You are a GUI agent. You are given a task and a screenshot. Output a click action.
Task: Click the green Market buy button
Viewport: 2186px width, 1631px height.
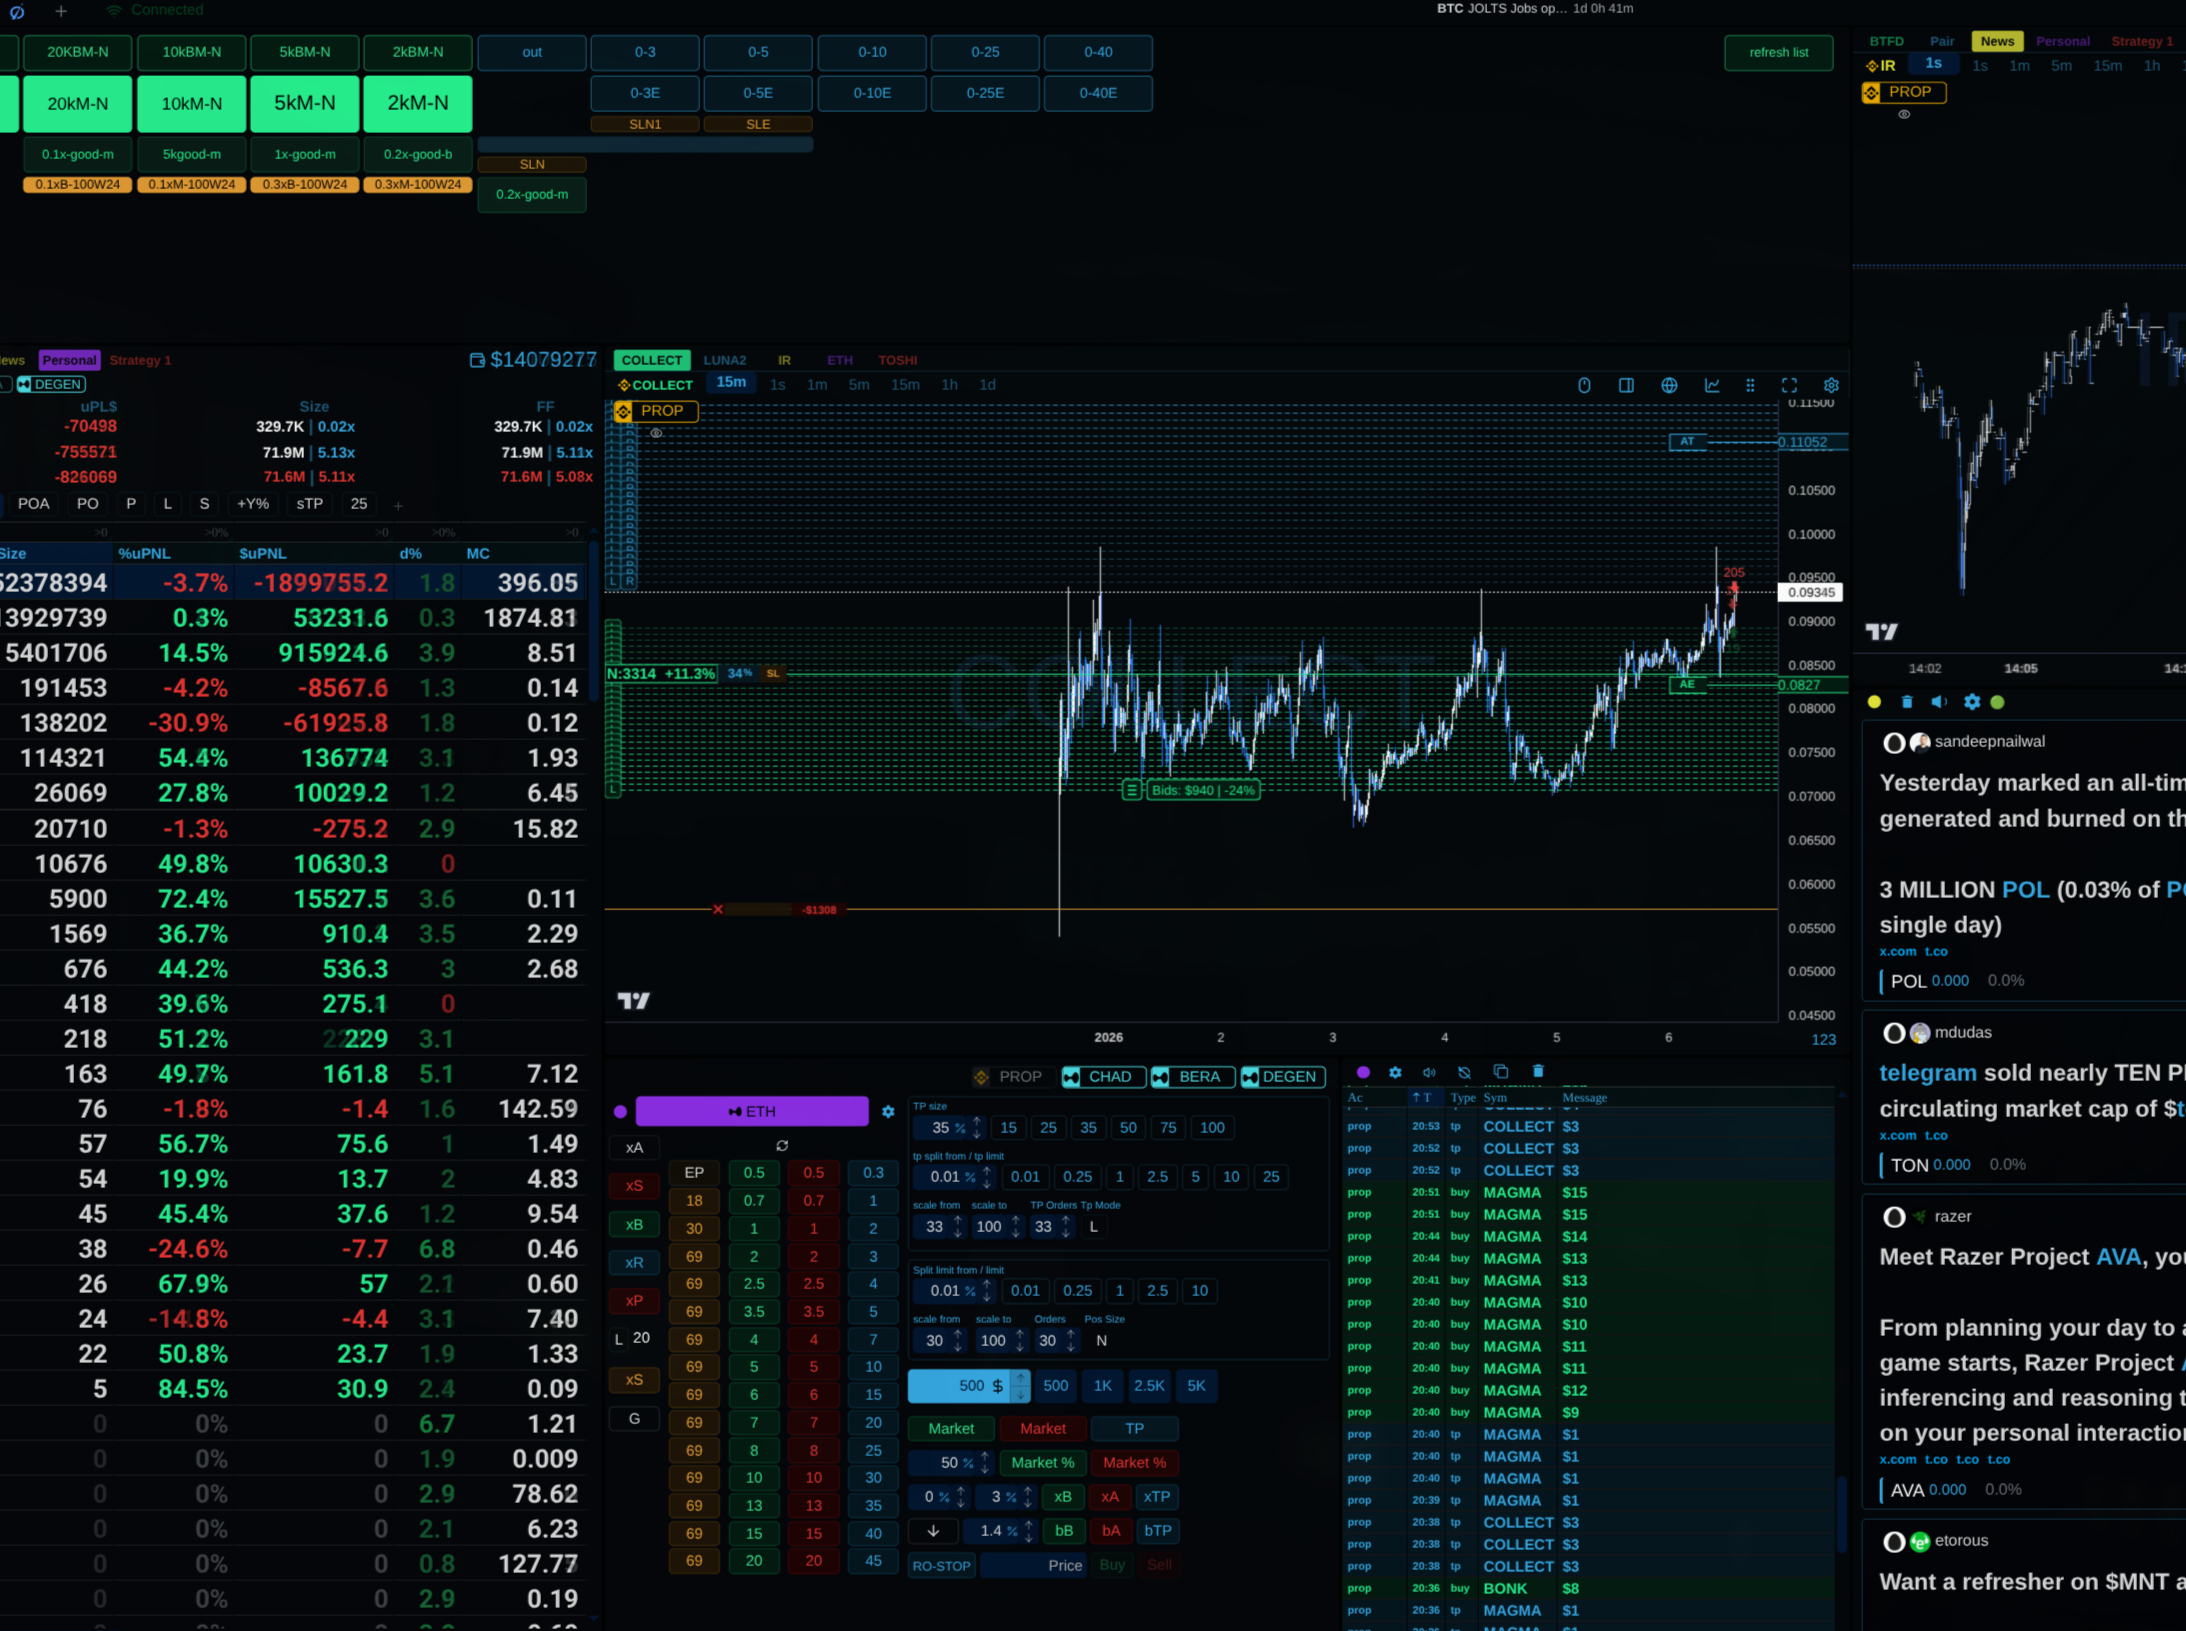pos(951,1429)
